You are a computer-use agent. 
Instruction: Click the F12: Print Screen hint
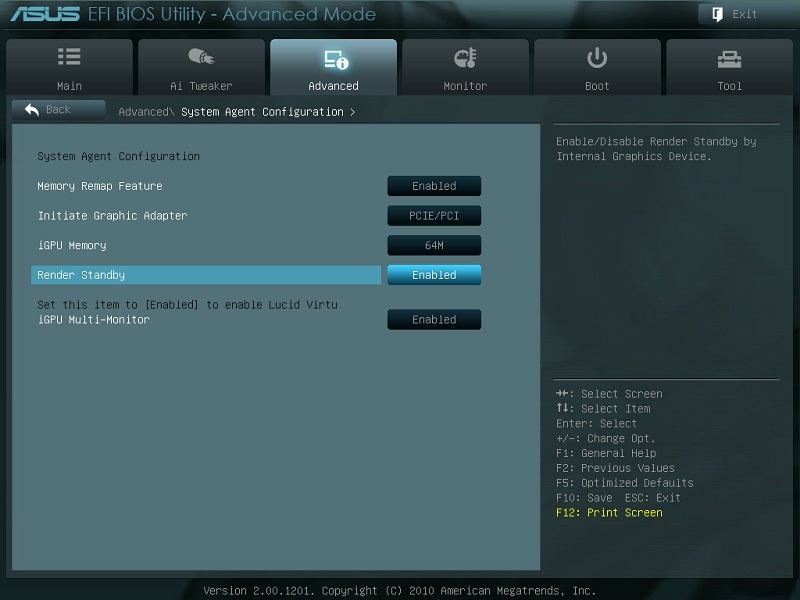[609, 513]
